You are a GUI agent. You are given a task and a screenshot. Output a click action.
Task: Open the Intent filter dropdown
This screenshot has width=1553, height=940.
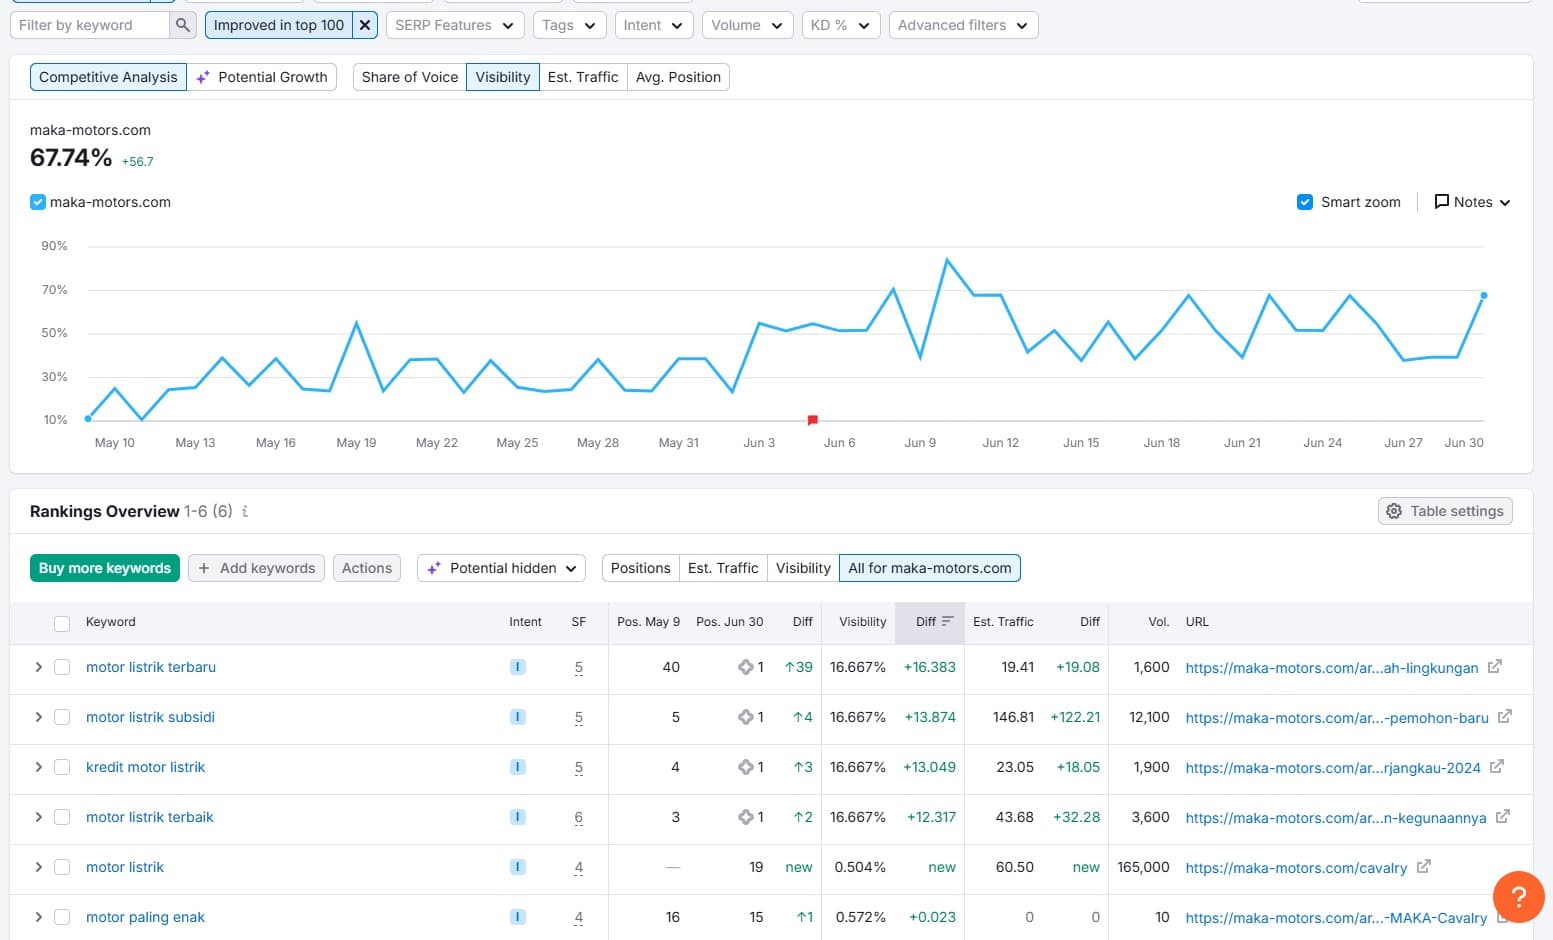(x=654, y=25)
